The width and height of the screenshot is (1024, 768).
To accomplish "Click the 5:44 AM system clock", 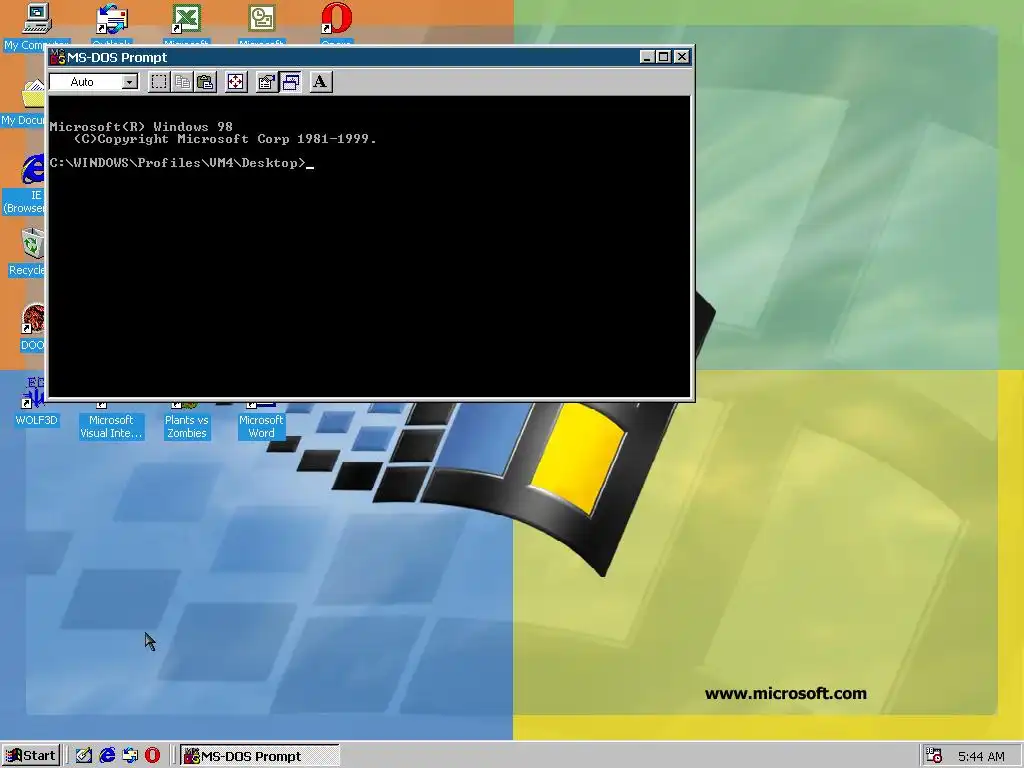I will pos(981,756).
